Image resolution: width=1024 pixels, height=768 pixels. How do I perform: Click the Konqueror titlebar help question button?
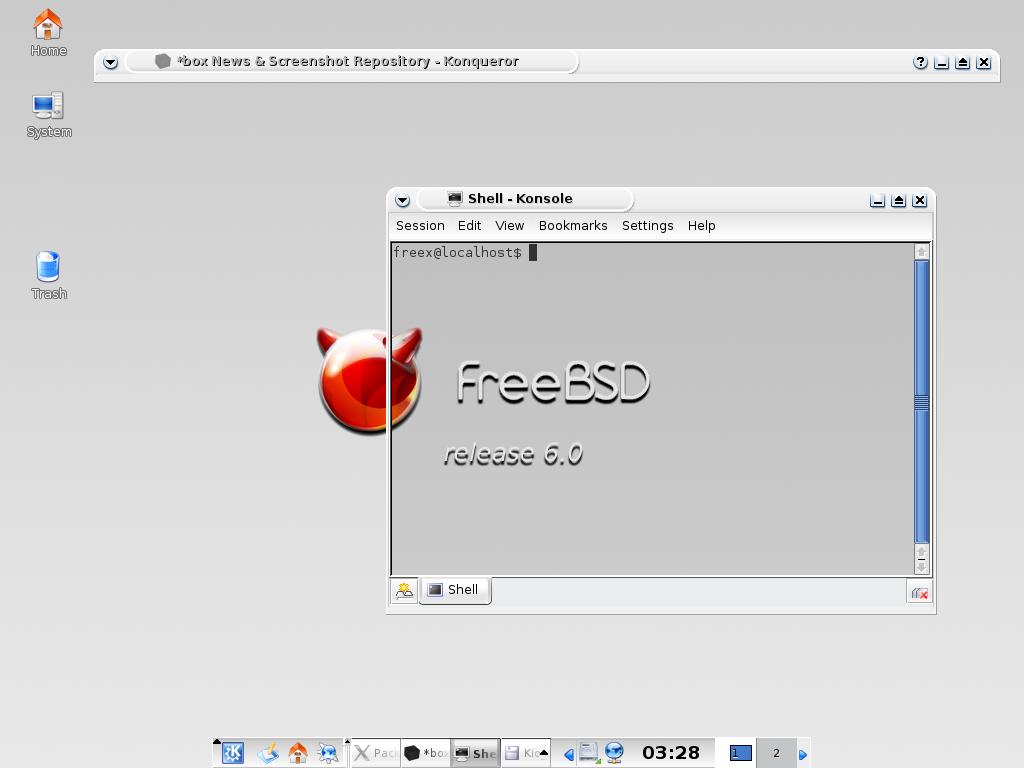coord(920,63)
